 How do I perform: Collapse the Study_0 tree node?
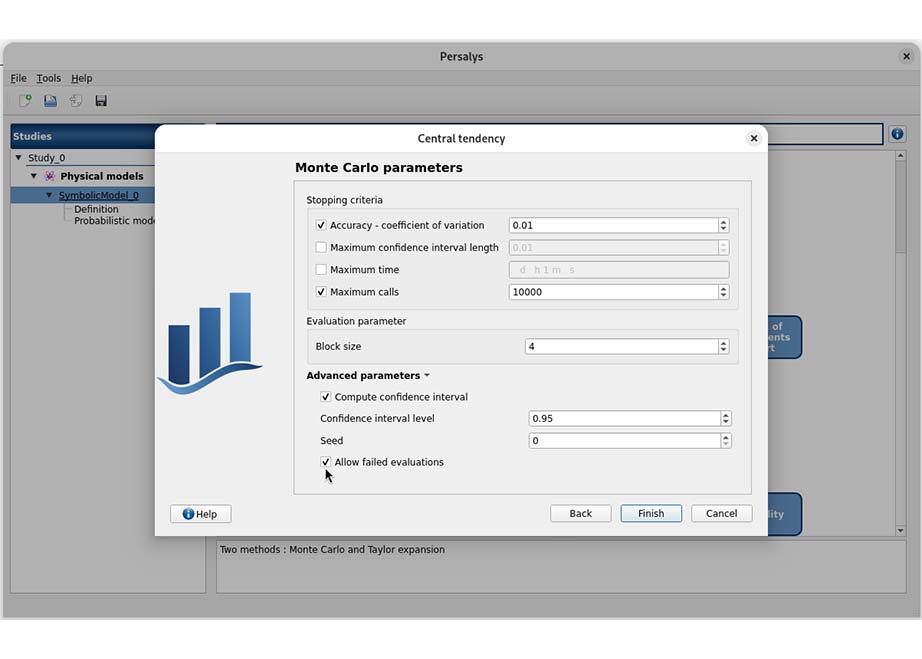(x=18, y=158)
